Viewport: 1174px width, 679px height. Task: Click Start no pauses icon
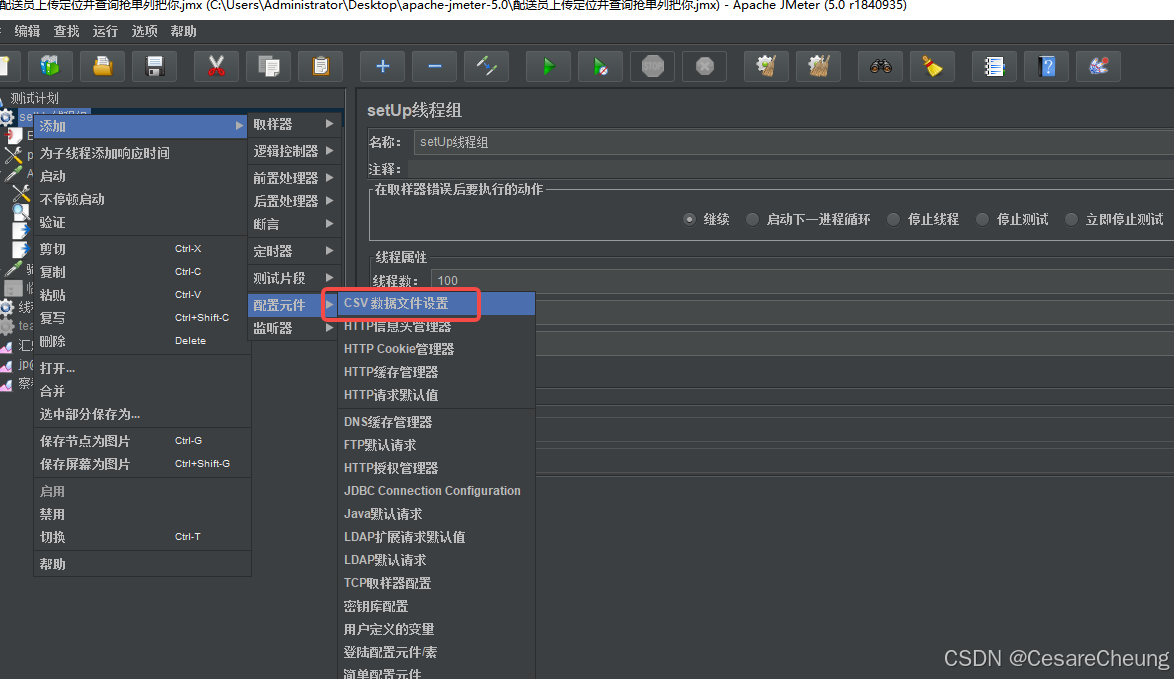coord(600,67)
